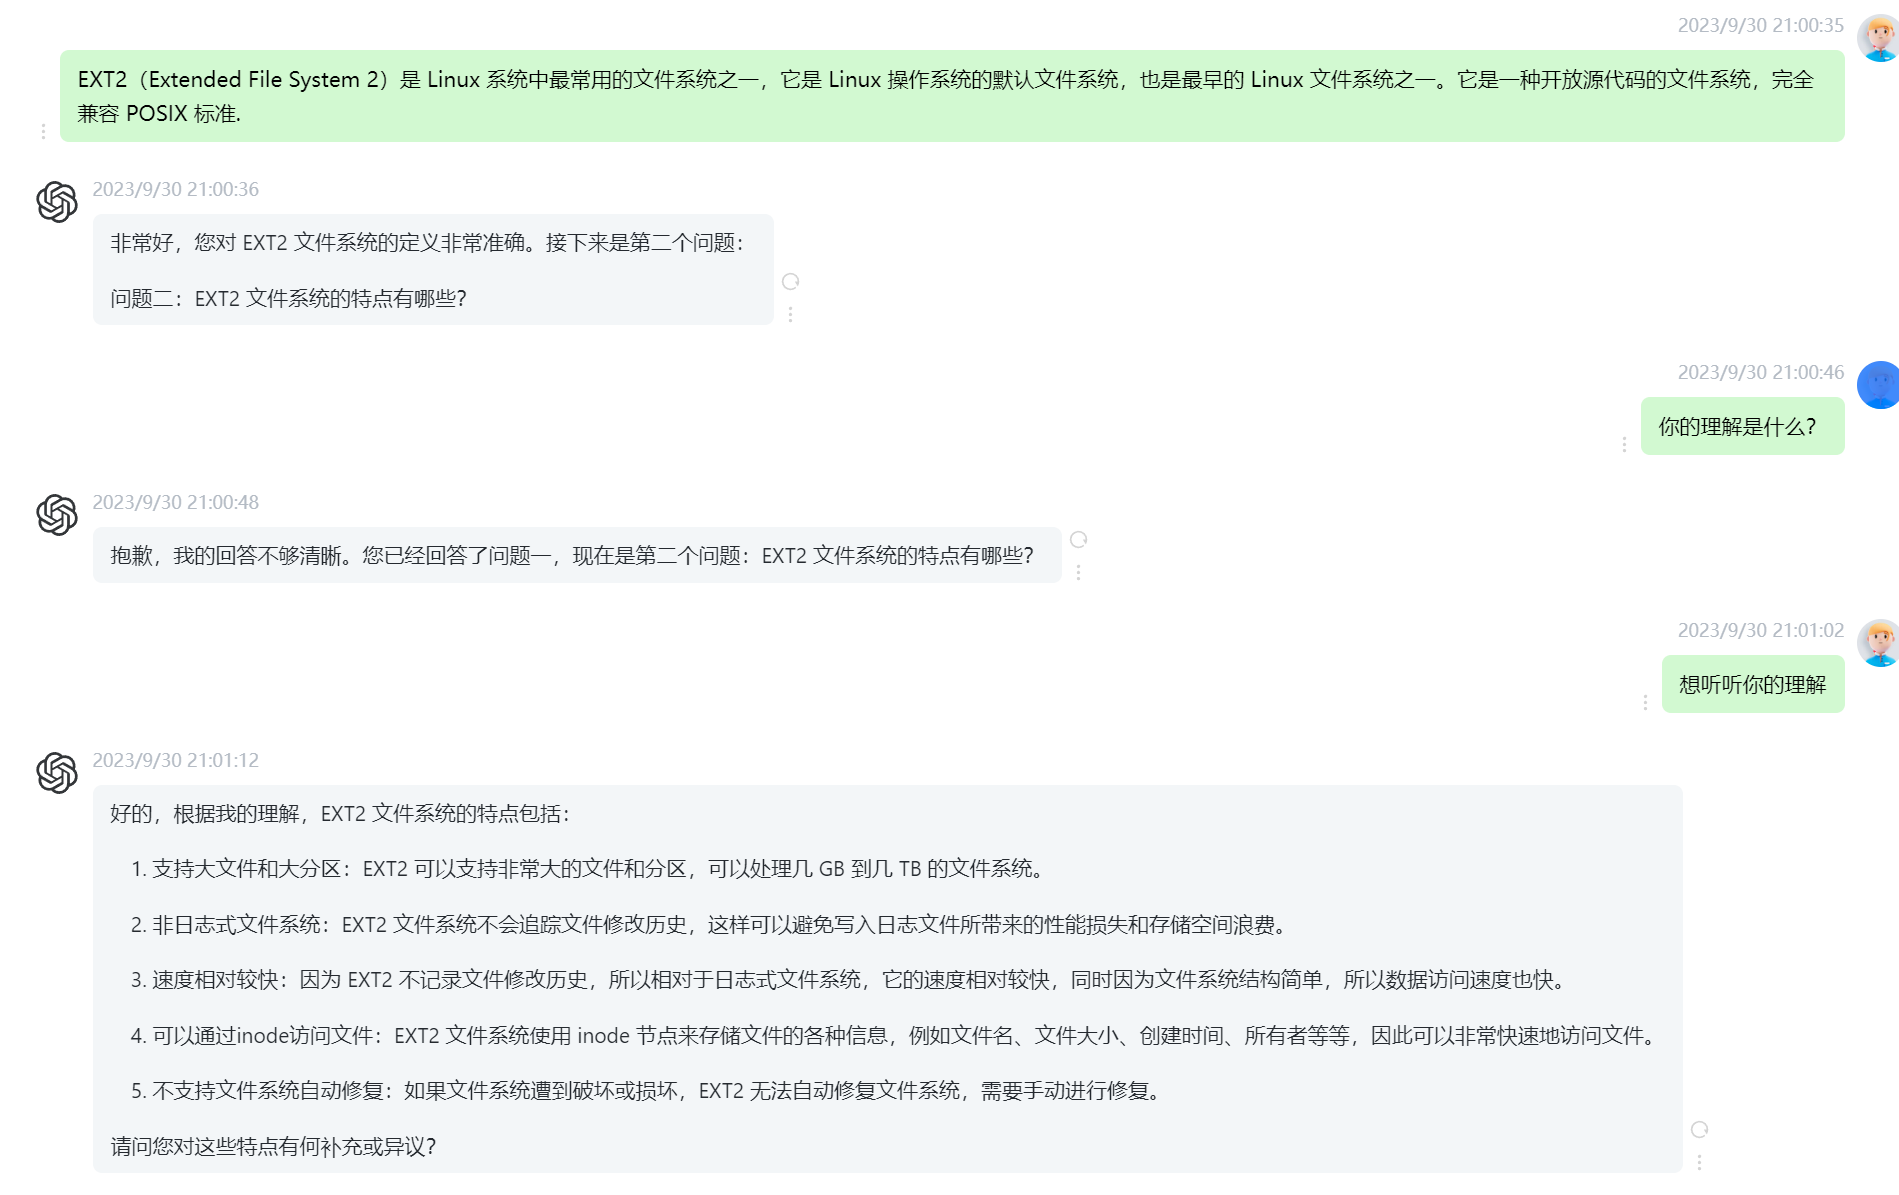Click the ChatGPT avatar at the 21:00:36 reply
Image resolution: width=1899 pixels, height=1195 pixels.
coord(57,202)
